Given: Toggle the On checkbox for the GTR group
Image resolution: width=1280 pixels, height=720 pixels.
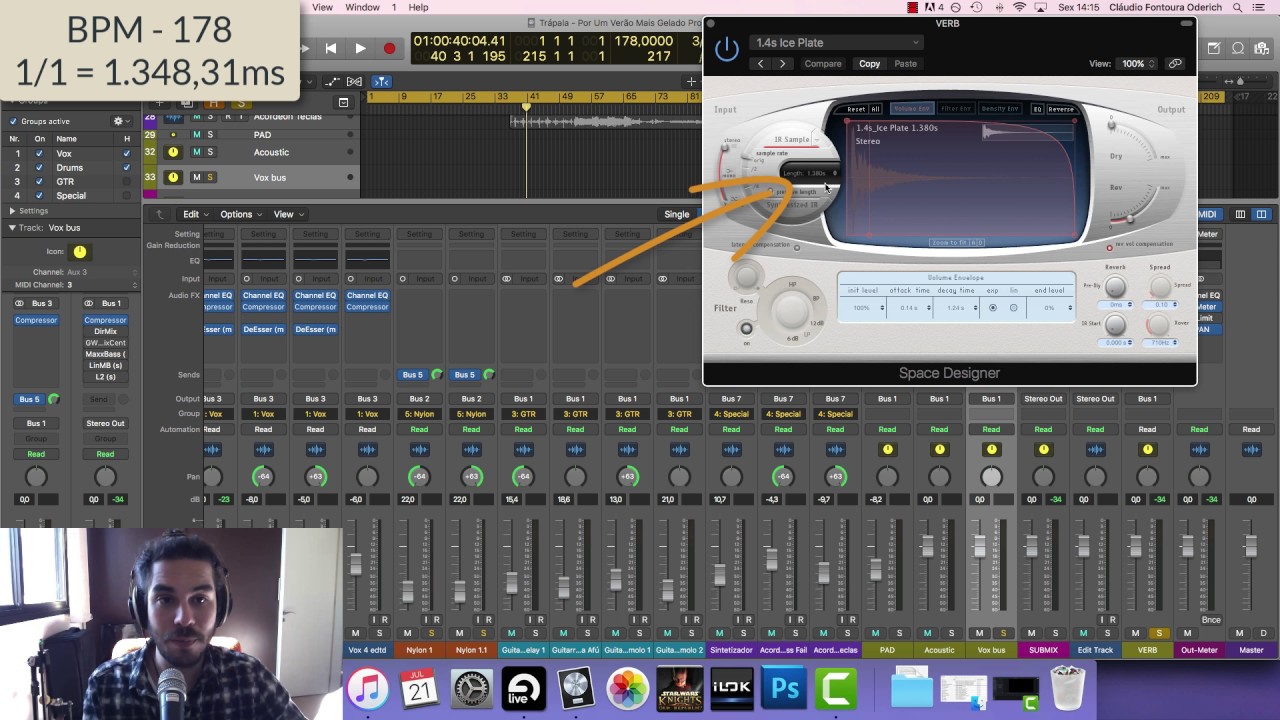Looking at the screenshot, I should coord(39,182).
